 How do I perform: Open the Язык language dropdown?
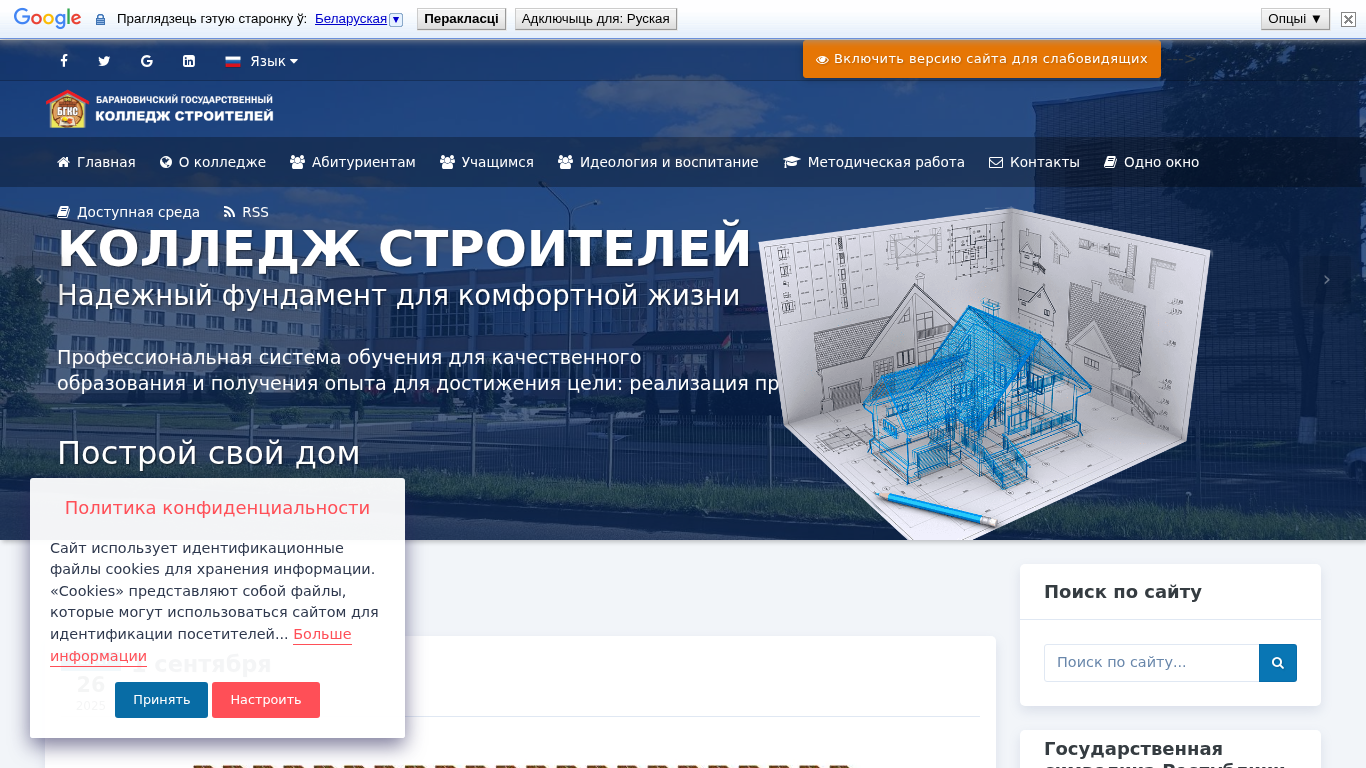click(x=262, y=61)
